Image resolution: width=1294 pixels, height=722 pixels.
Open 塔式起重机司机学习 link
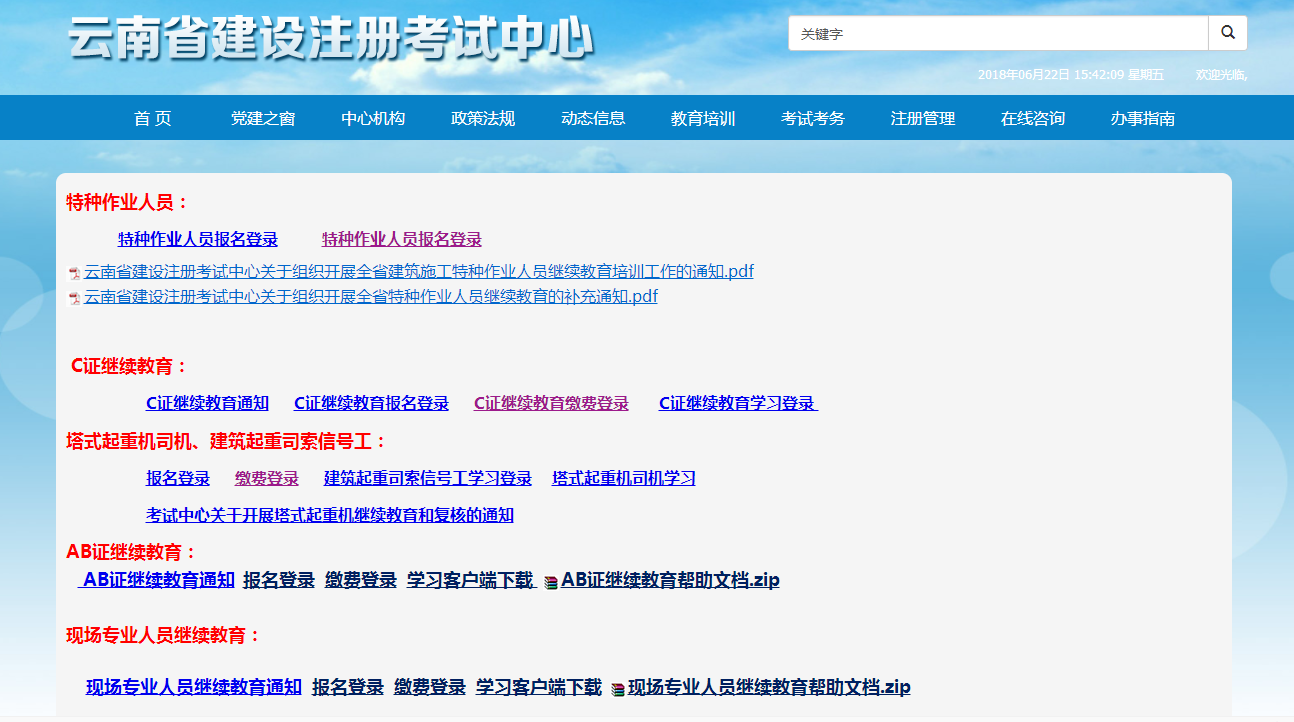pyautogui.click(x=624, y=478)
